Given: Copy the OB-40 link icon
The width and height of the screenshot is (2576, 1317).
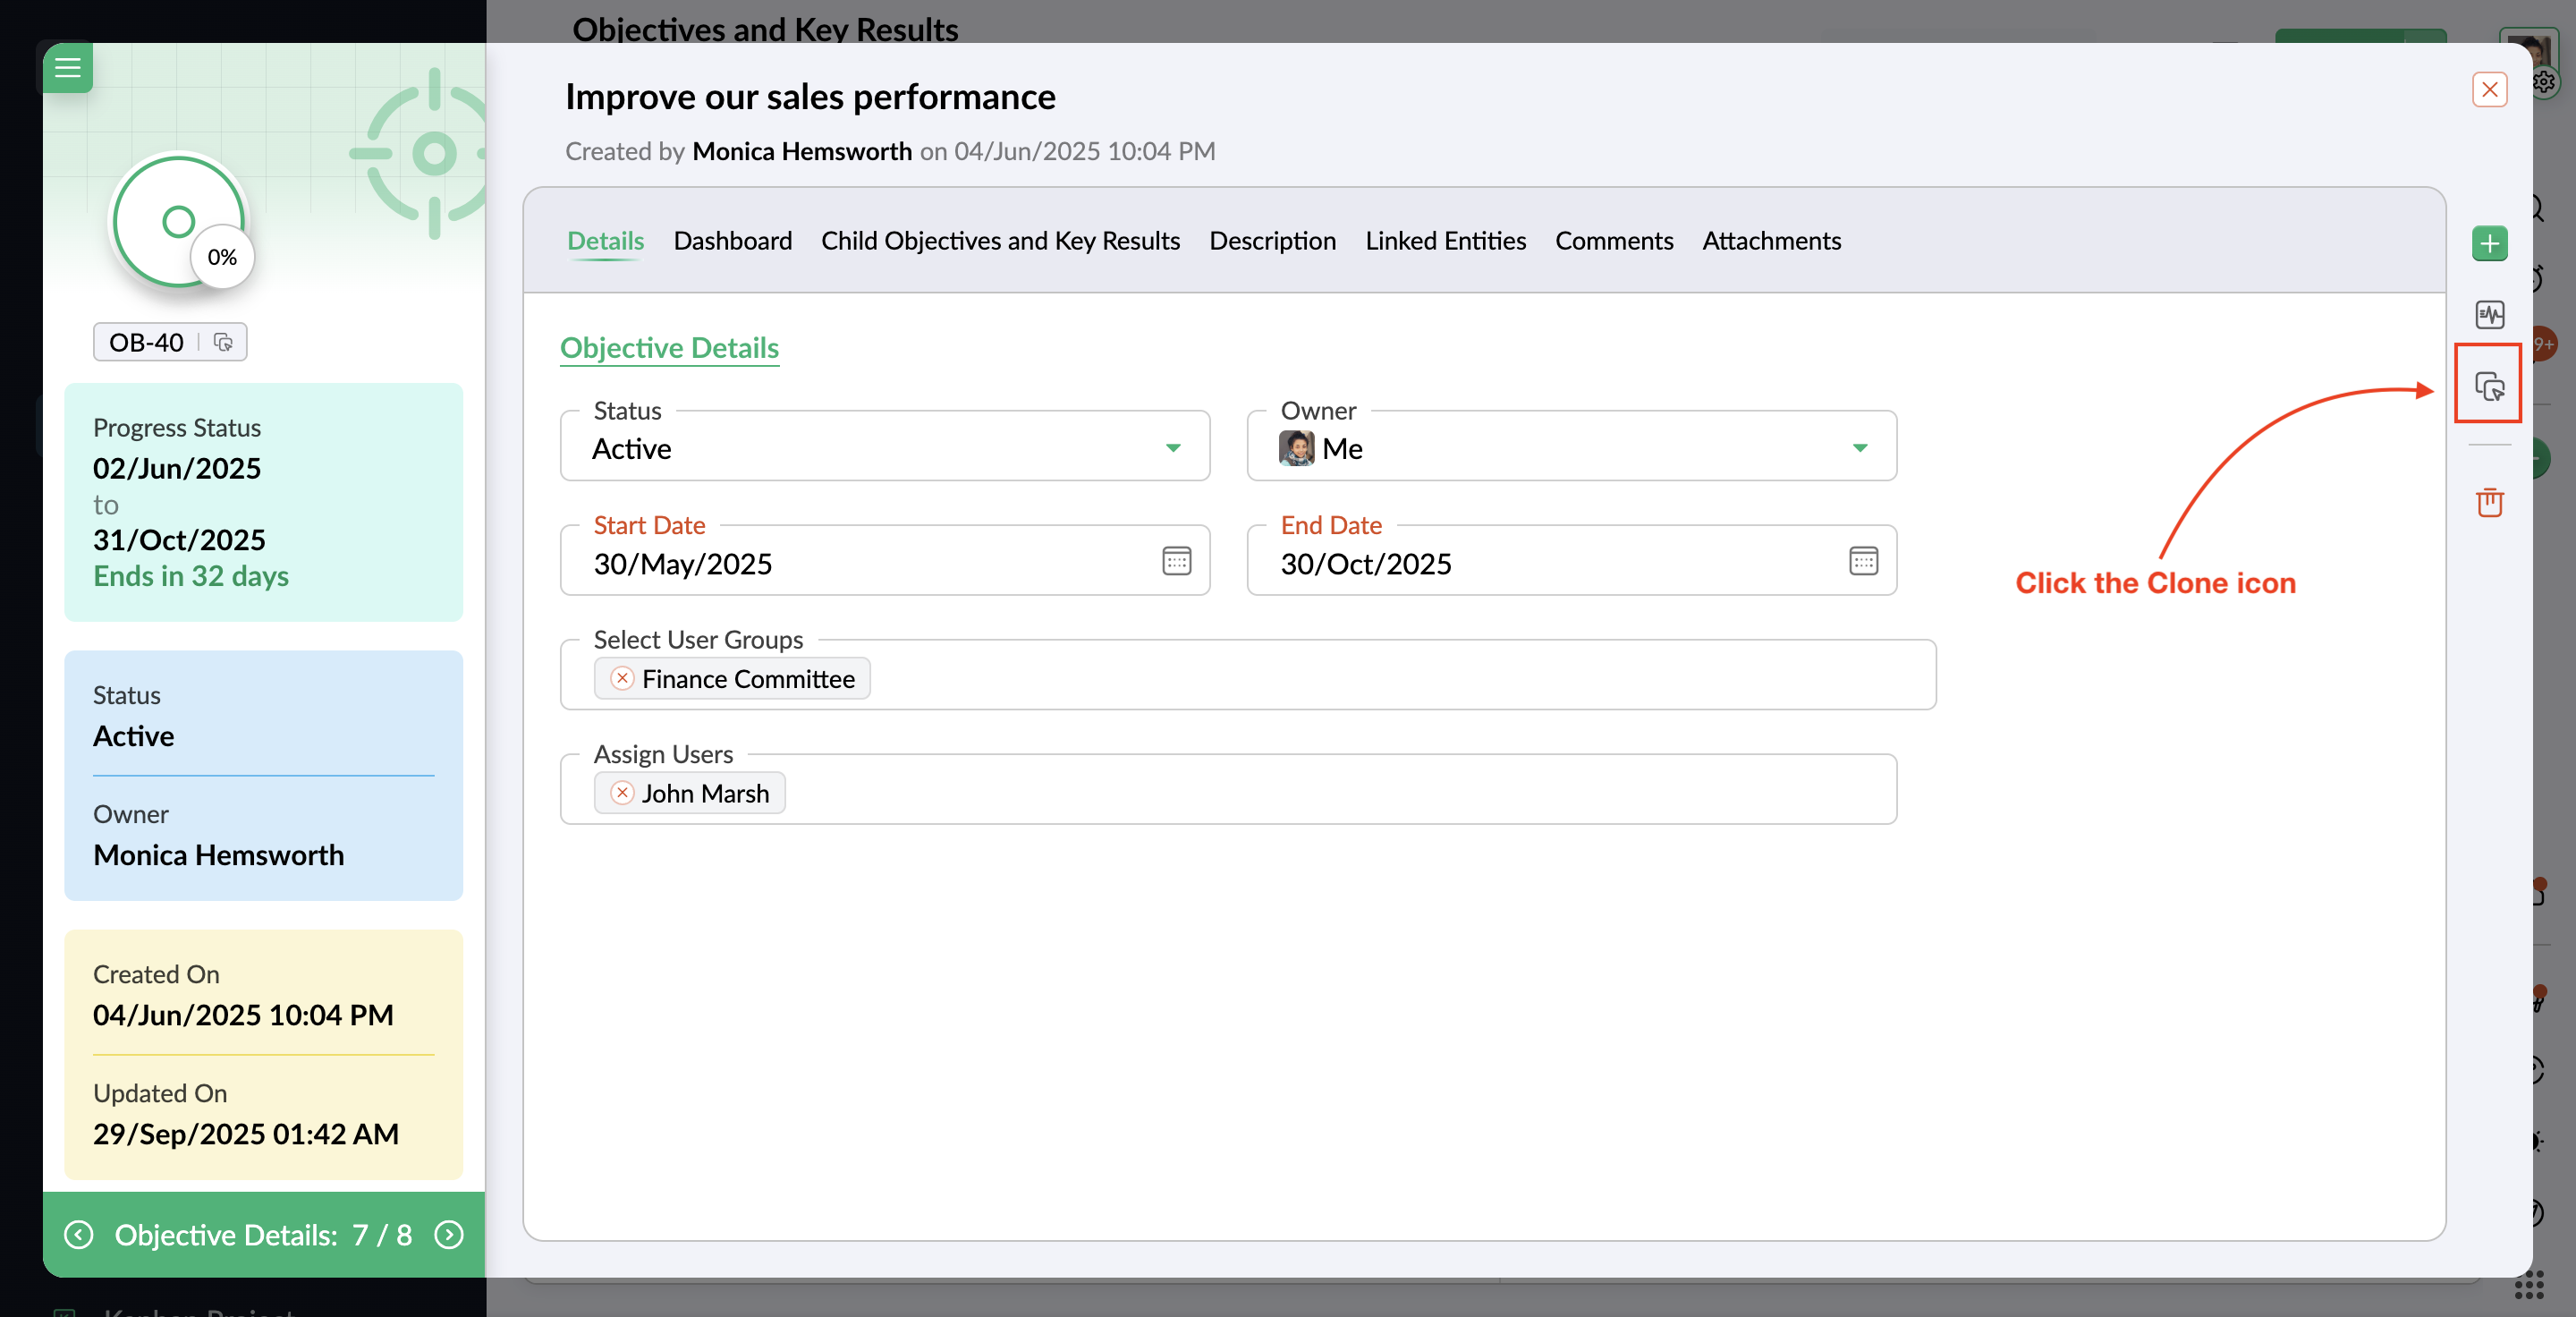Looking at the screenshot, I should (223, 343).
